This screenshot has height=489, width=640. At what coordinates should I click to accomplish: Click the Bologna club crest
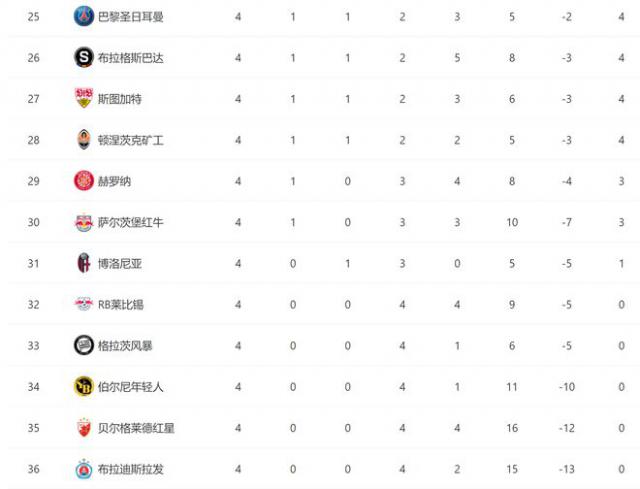(84, 263)
